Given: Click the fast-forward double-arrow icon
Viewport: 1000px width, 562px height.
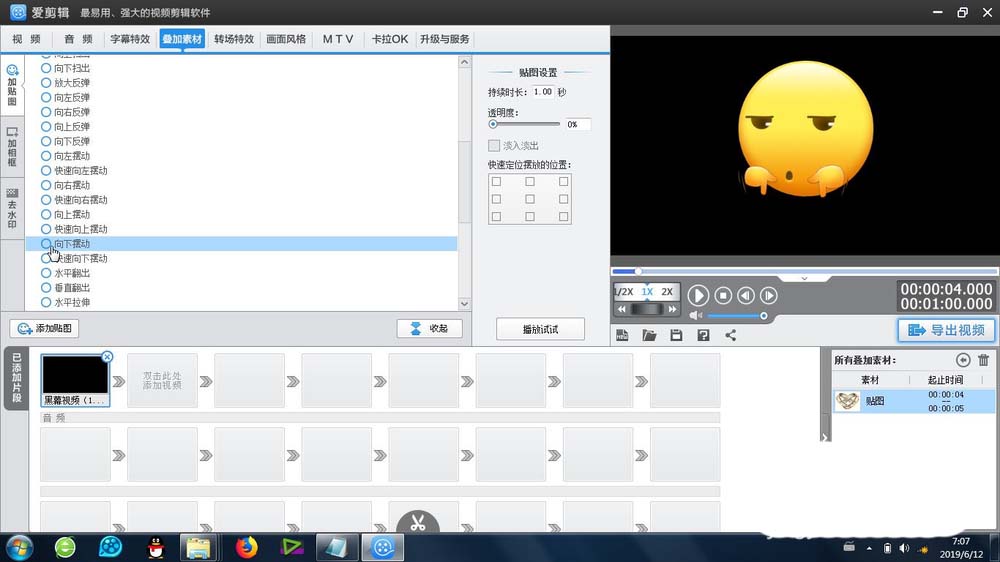Looking at the screenshot, I should pos(672,309).
